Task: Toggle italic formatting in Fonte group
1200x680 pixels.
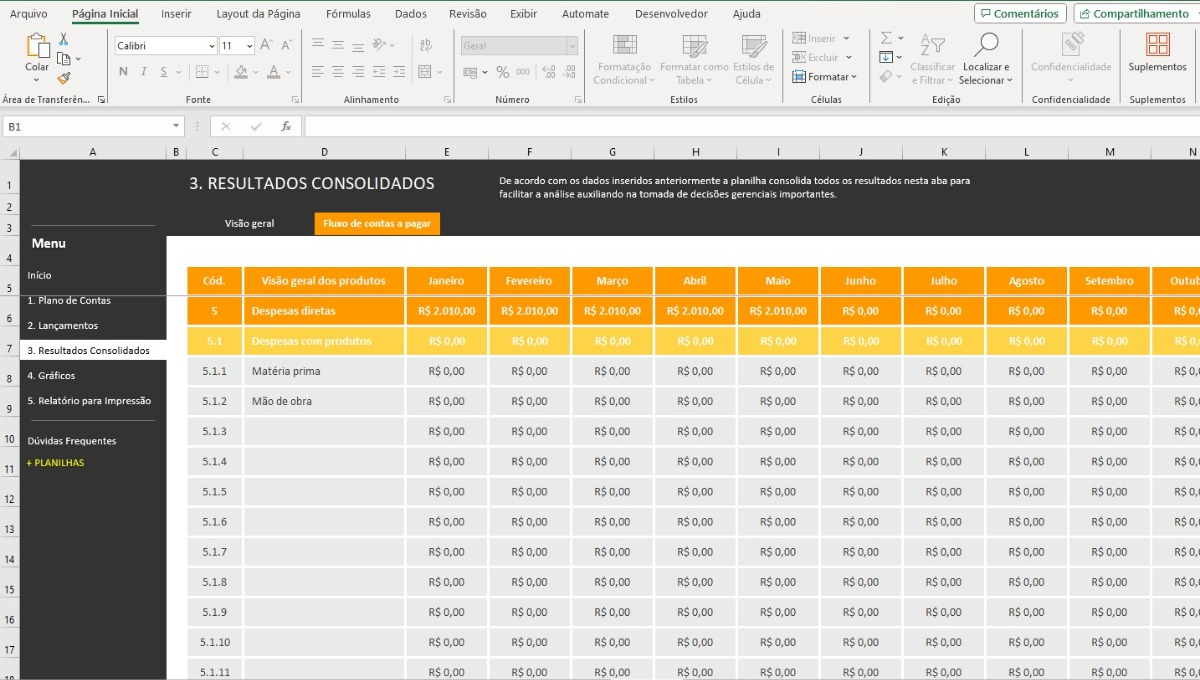Action: tap(143, 72)
